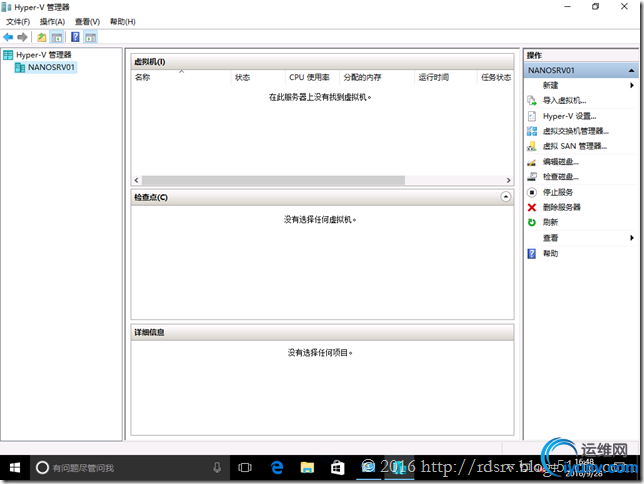644x484 pixels.
Task: Click the 停止服务 stop icon
Action: coord(532,192)
